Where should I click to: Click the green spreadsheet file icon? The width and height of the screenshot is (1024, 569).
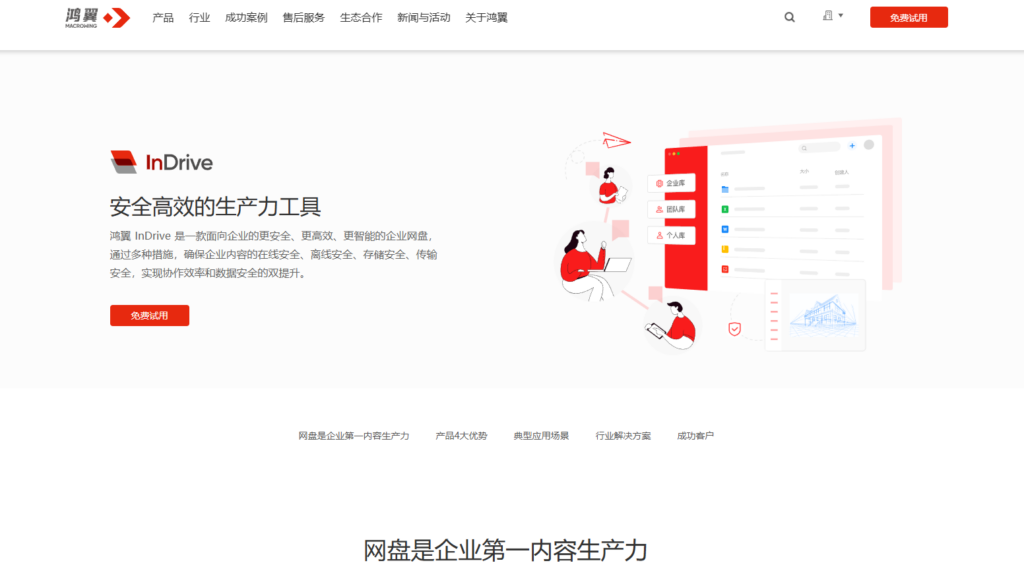point(725,209)
